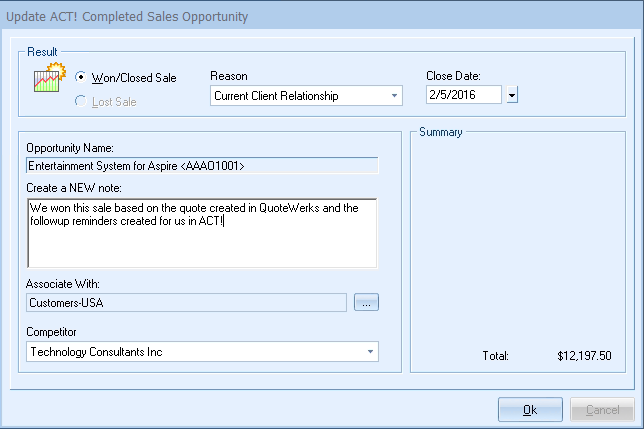Screen dimensions: 644x429
Task: Expand the Close Date calendar arrow
Action: point(512,96)
